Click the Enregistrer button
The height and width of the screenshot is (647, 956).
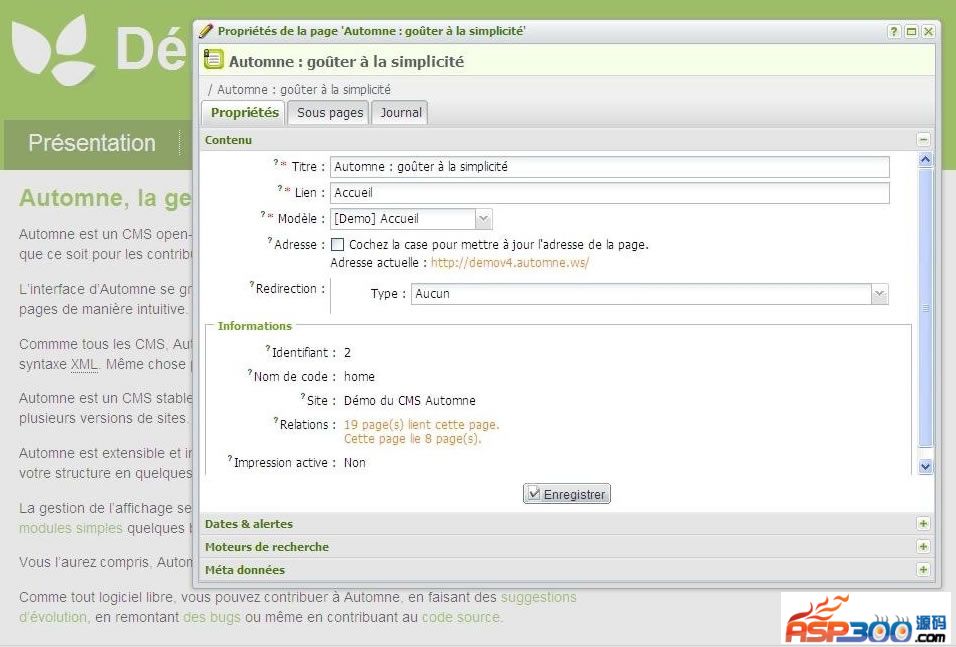(566, 494)
